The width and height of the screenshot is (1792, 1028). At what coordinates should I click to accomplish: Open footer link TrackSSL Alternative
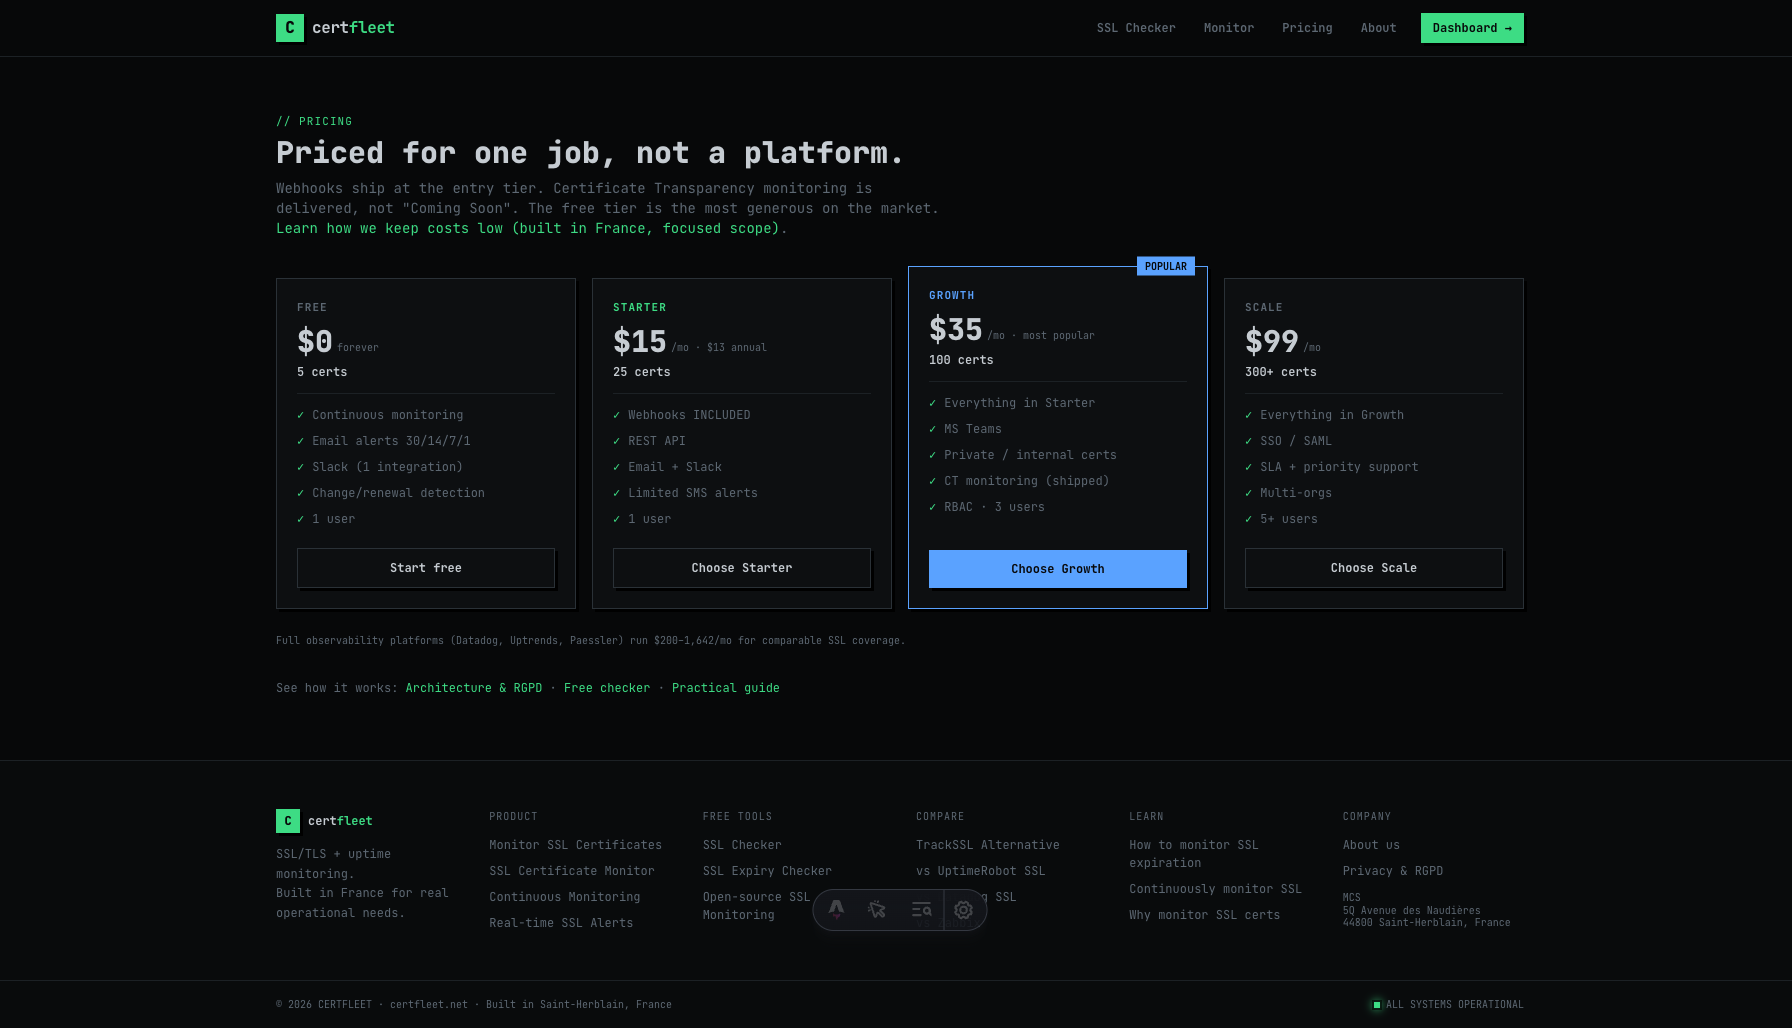pos(988,845)
